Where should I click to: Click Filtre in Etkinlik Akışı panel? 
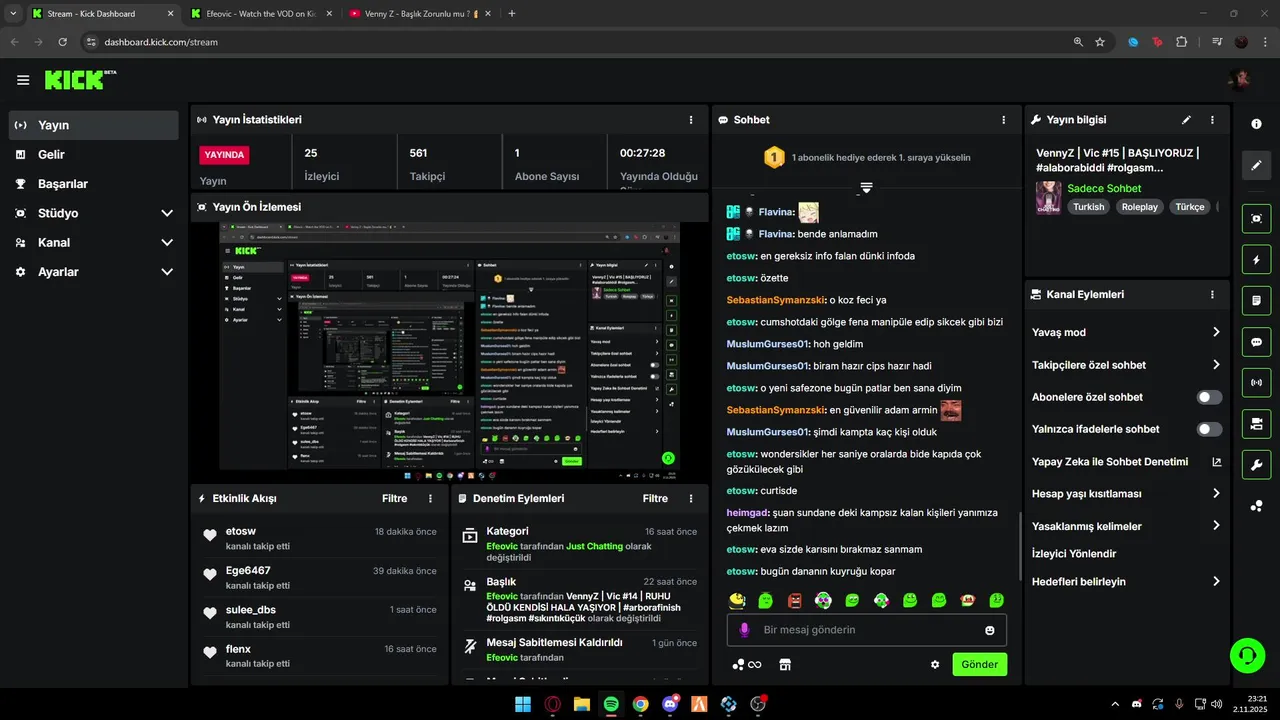(x=395, y=498)
